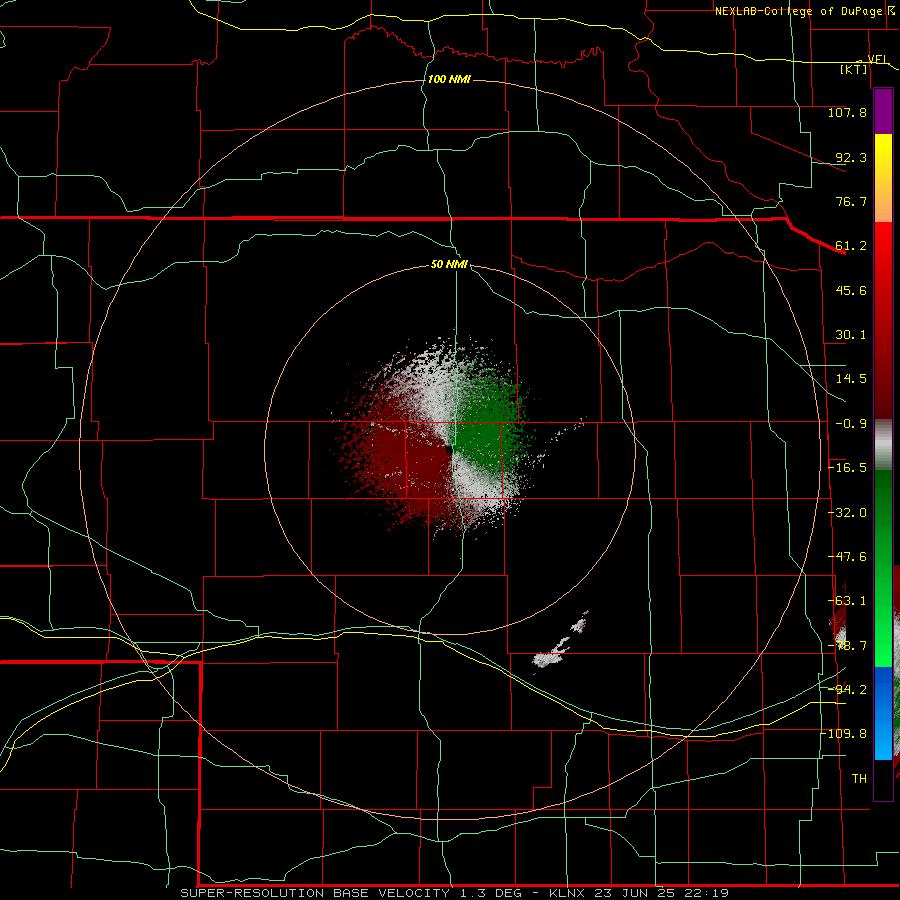Click the 50 NMI range ring label
This screenshot has width=900, height=900.
(x=449, y=264)
